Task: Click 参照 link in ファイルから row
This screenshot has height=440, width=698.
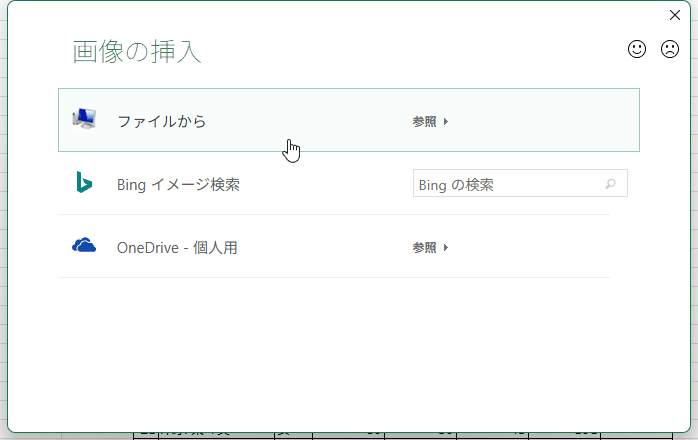Action: tap(424, 121)
